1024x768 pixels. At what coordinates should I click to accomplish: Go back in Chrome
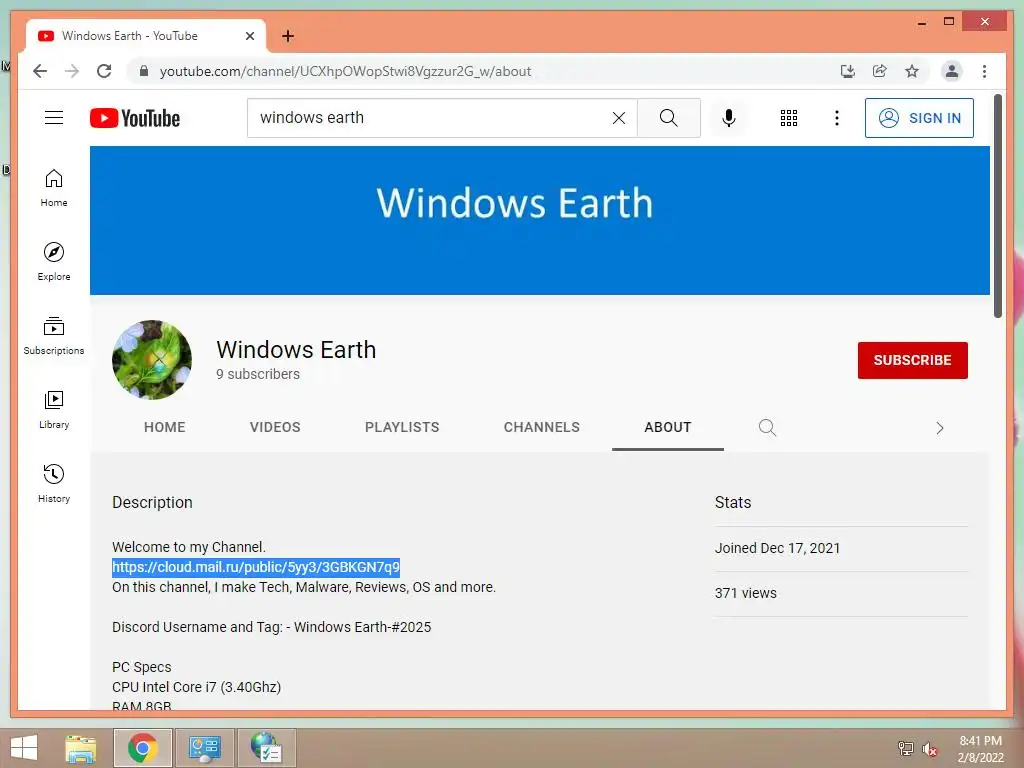click(40, 71)
